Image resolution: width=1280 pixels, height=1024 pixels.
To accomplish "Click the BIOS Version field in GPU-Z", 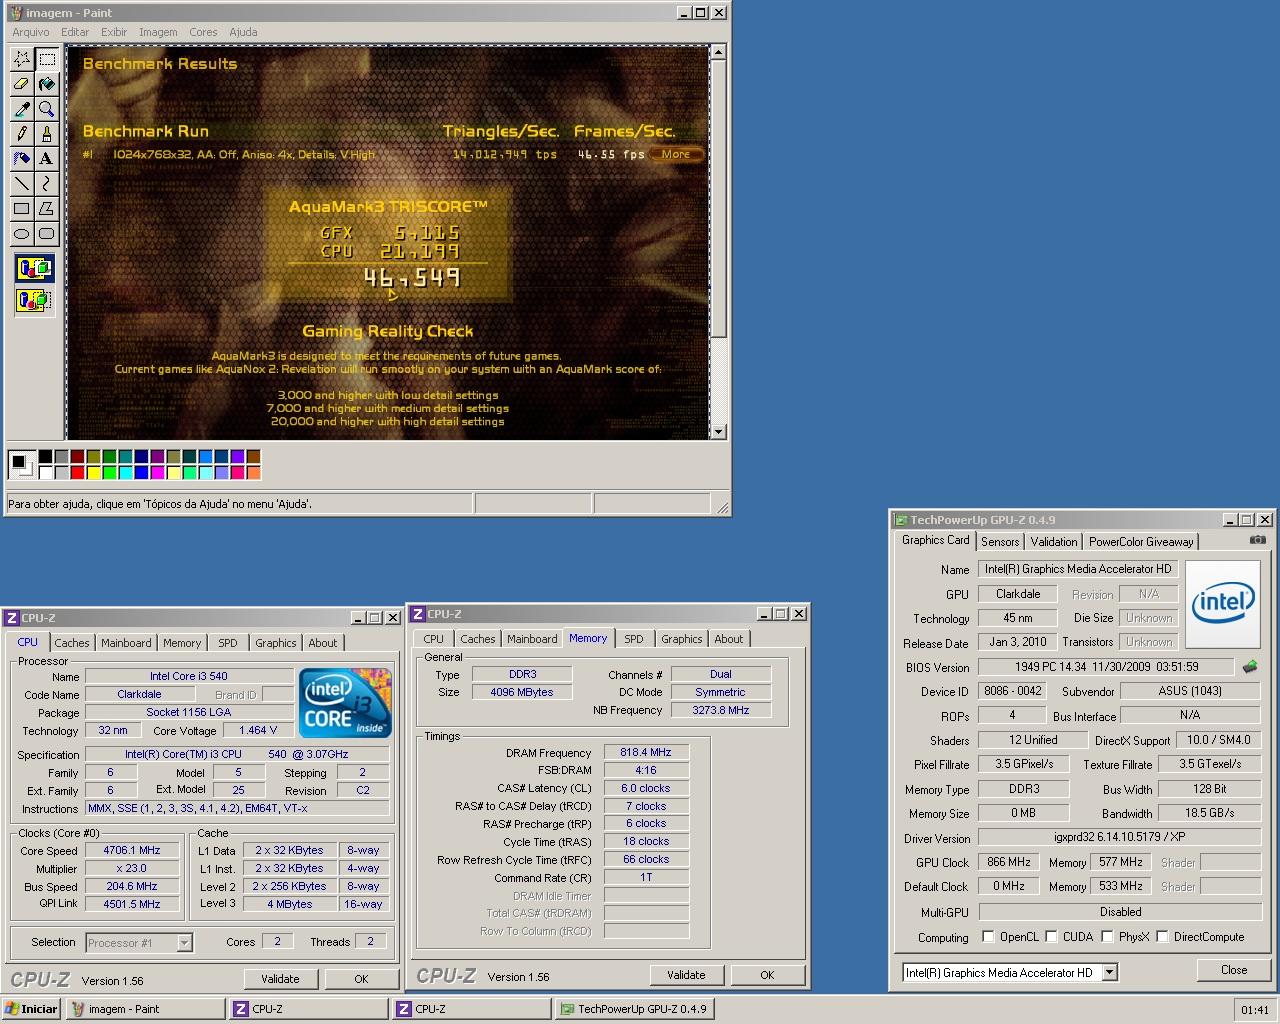I will [x=1105, y=667].
